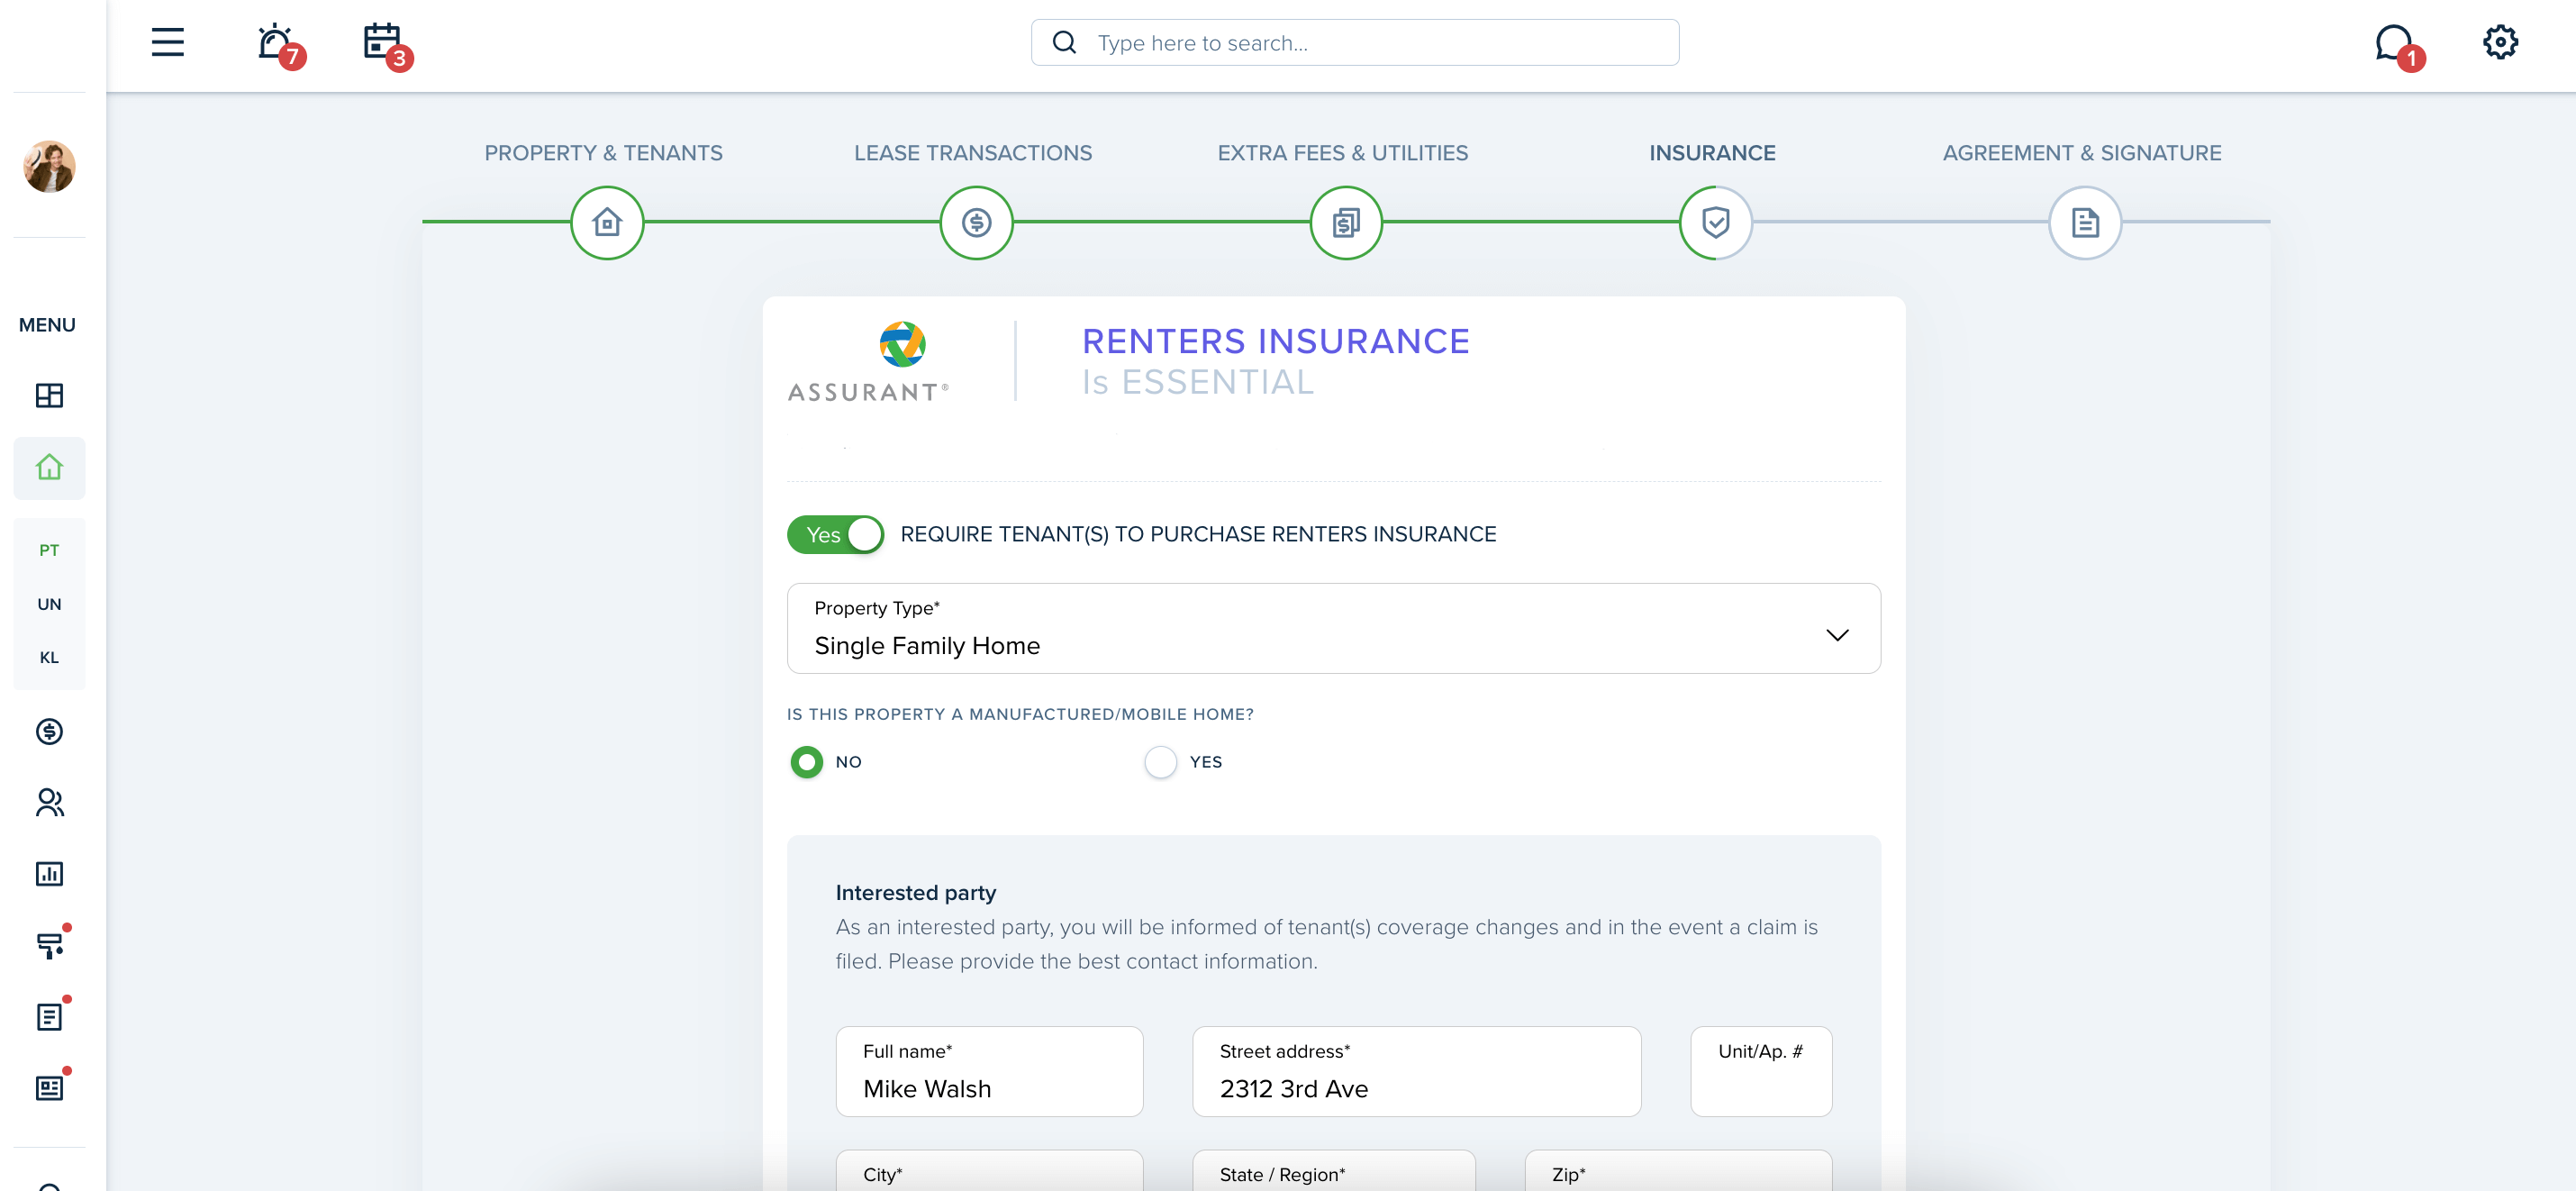Click the Property Type chevron arrow
Image resolution: width=2576 pixels, height=1191 pixels.
[1837, 635]
